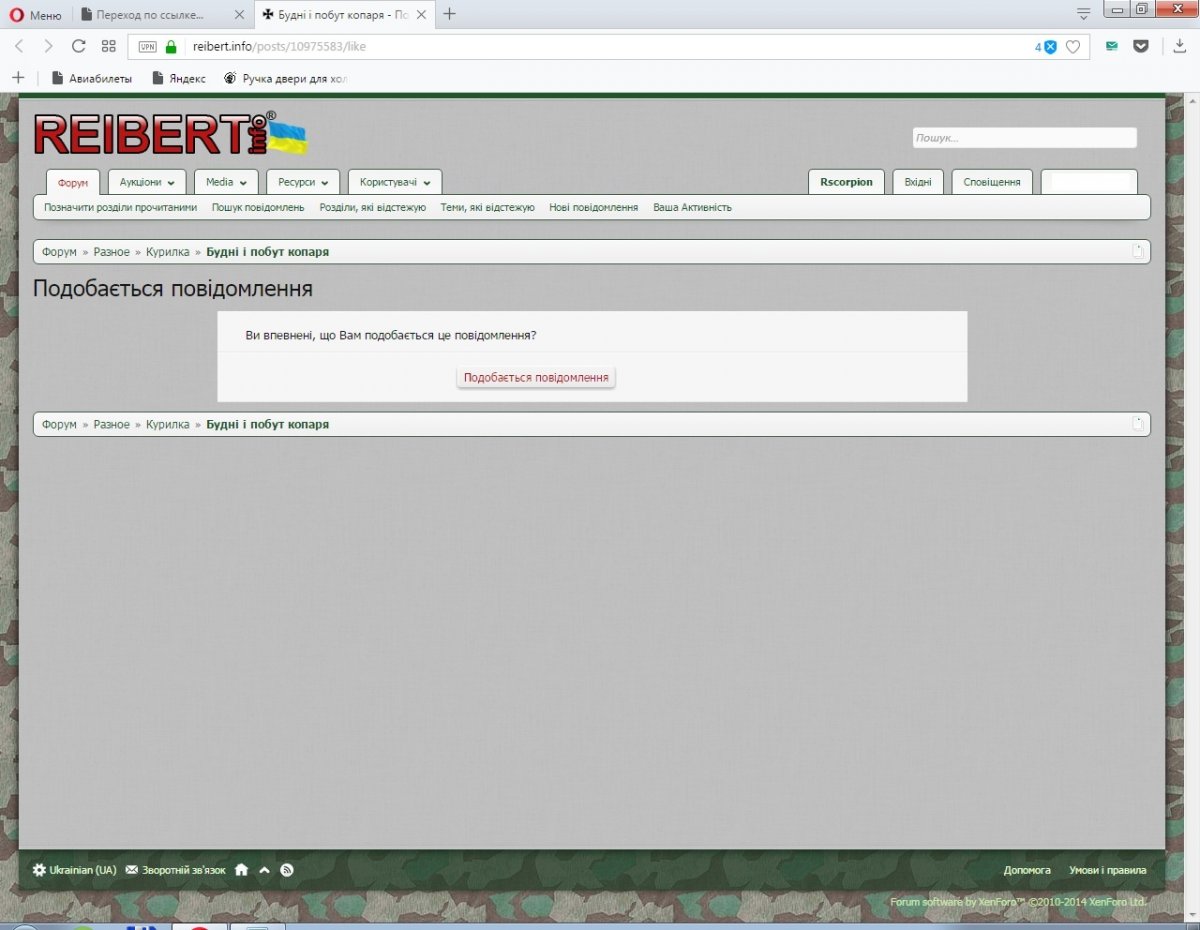Confirm with Подобається повідомлення button
This screenshot has width=1200, height=930.
[x=536, y=377]
